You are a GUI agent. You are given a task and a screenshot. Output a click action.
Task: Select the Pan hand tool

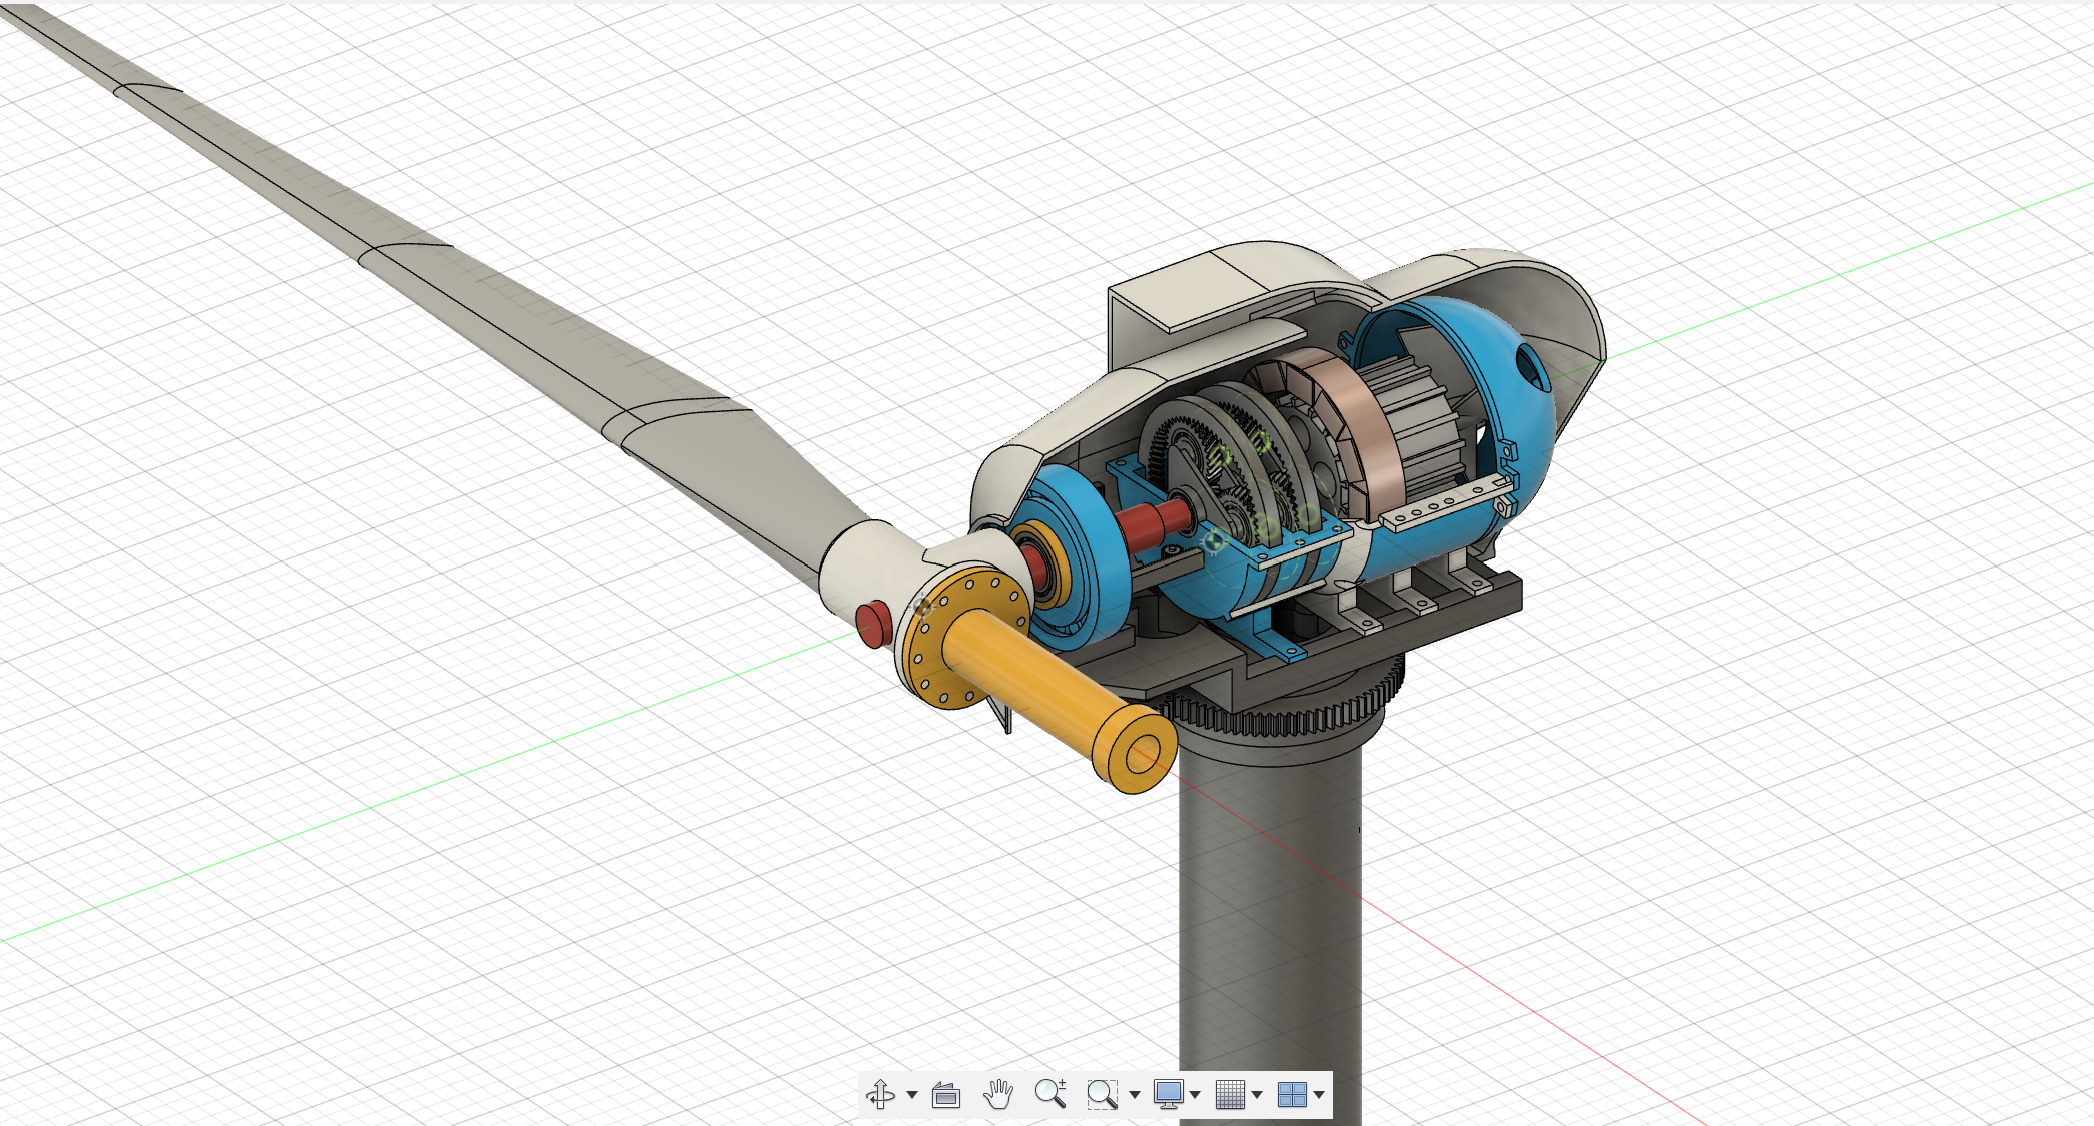click(x=997, y=1095)
